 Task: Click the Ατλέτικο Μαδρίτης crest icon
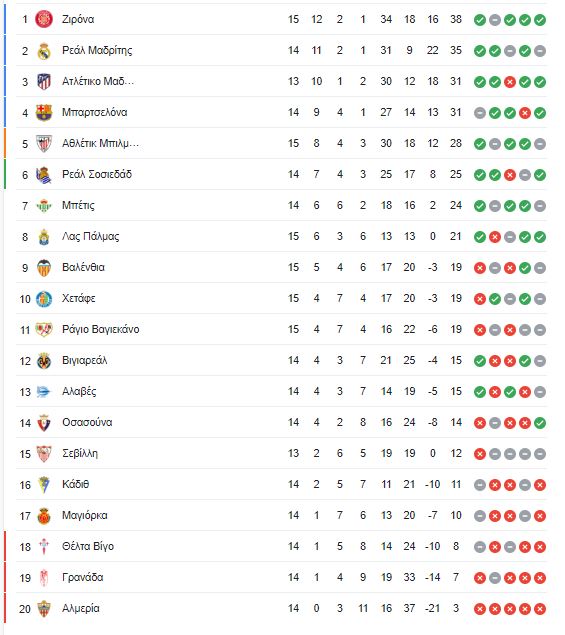coord(44,81)
